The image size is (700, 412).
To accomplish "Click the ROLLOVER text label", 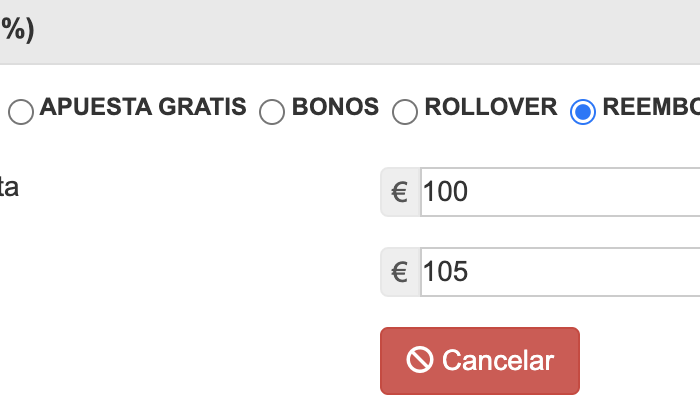I will click(x=491, y=107).
